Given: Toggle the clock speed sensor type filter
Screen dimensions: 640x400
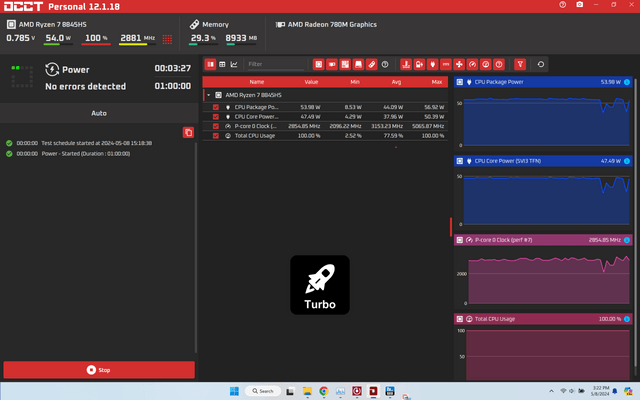Looking at the screenshot, I should (472, 64).
